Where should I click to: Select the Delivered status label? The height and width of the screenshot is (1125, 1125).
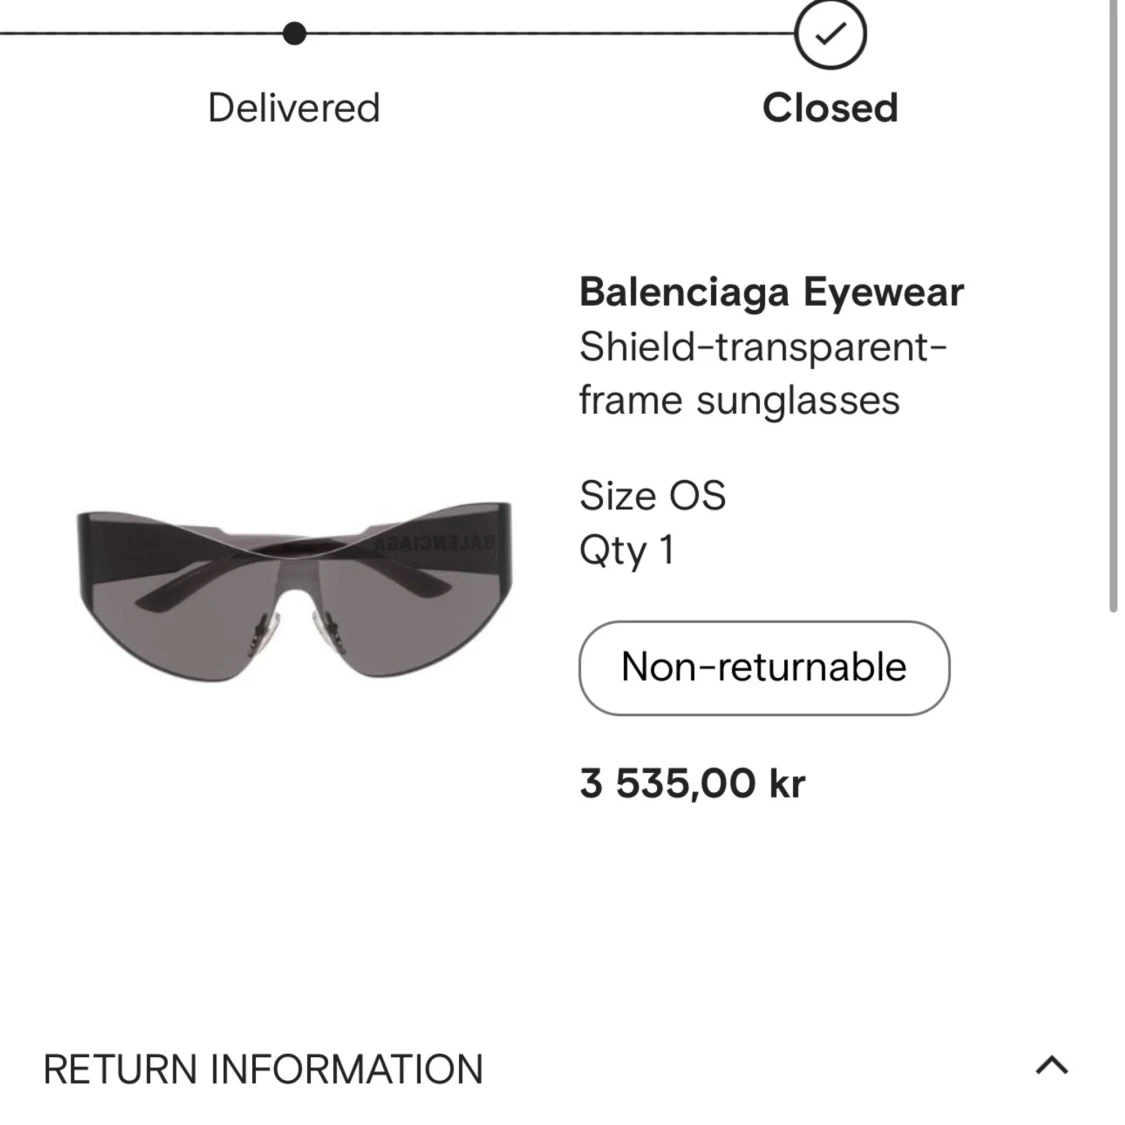pos(294,108)
